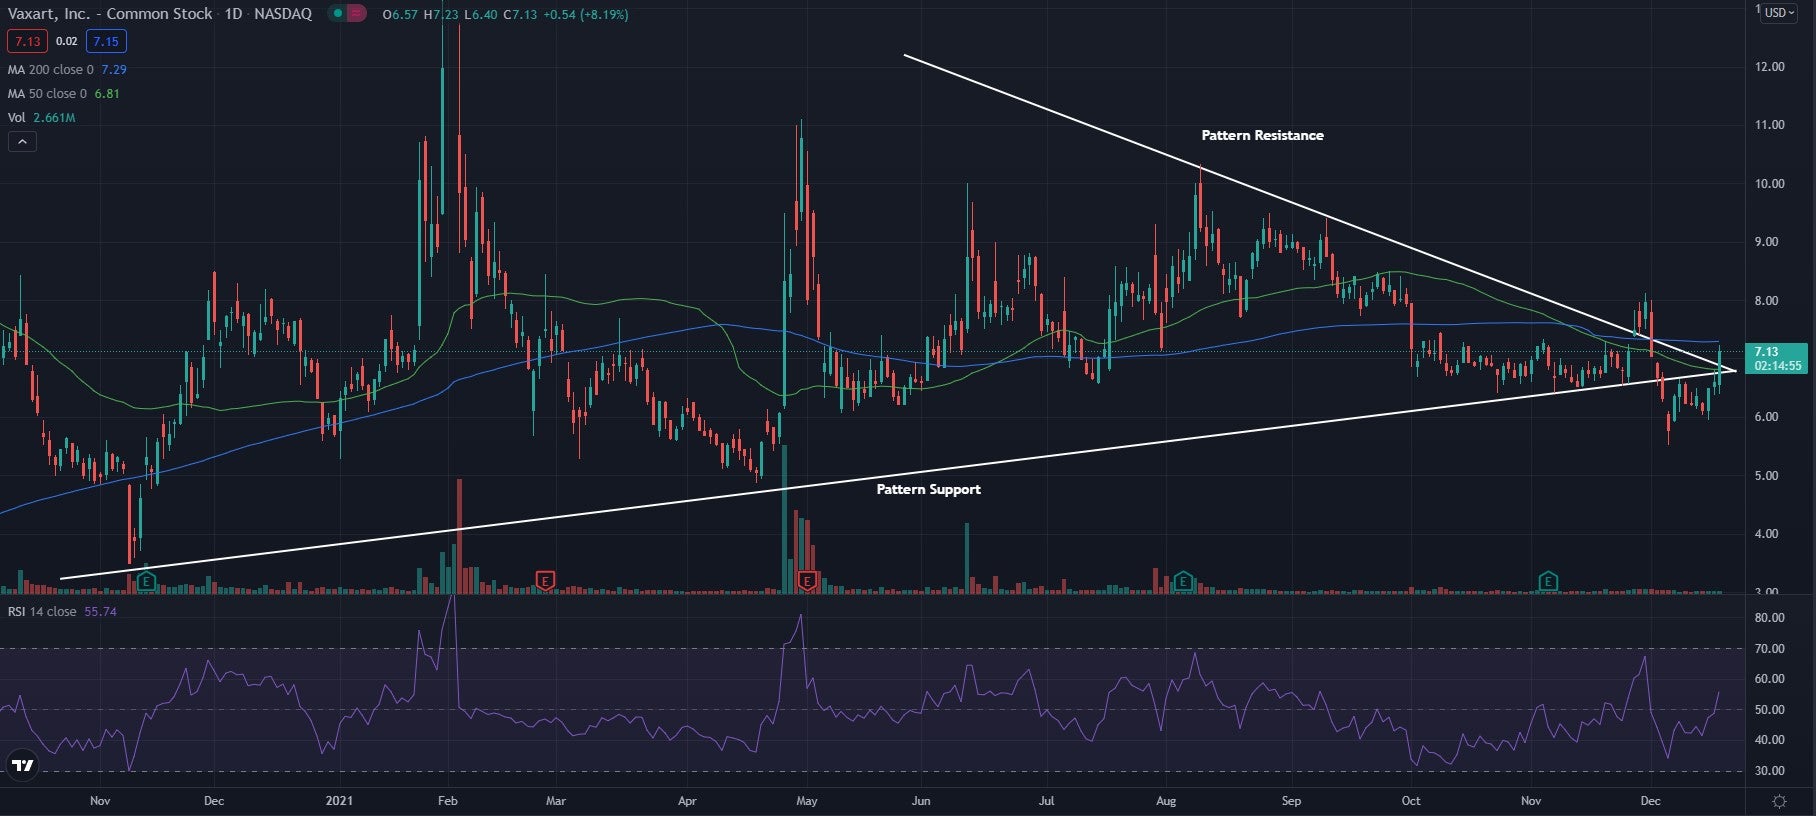1816x816 pixels.
Task: Click the 5.00 price axis label
Action: [x=1766, y=476]
